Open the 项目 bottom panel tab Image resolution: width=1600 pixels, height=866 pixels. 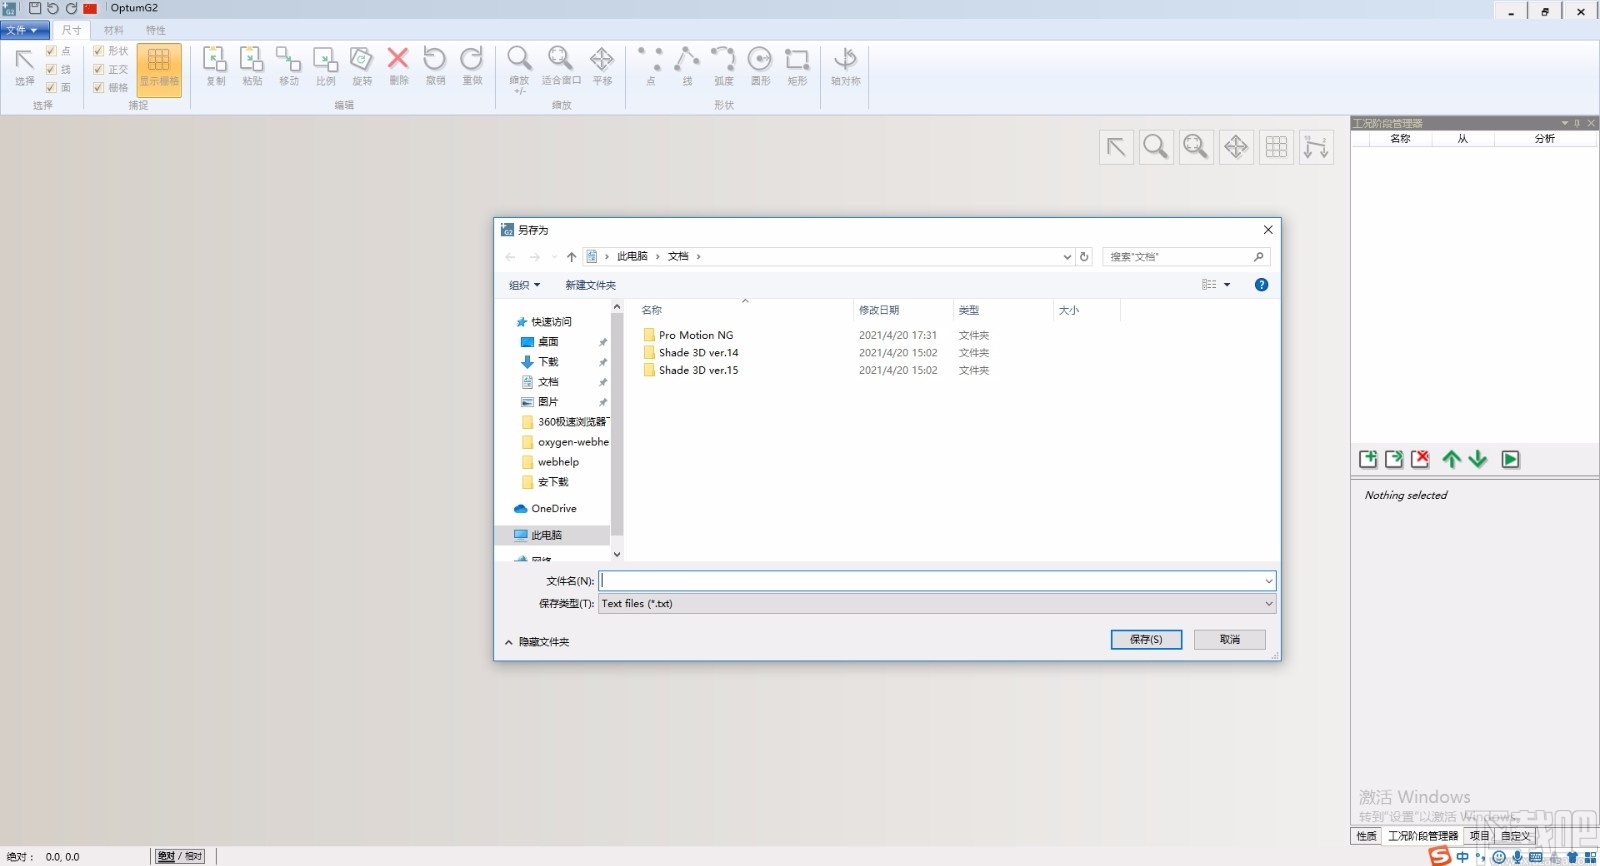pos(1480,836)
